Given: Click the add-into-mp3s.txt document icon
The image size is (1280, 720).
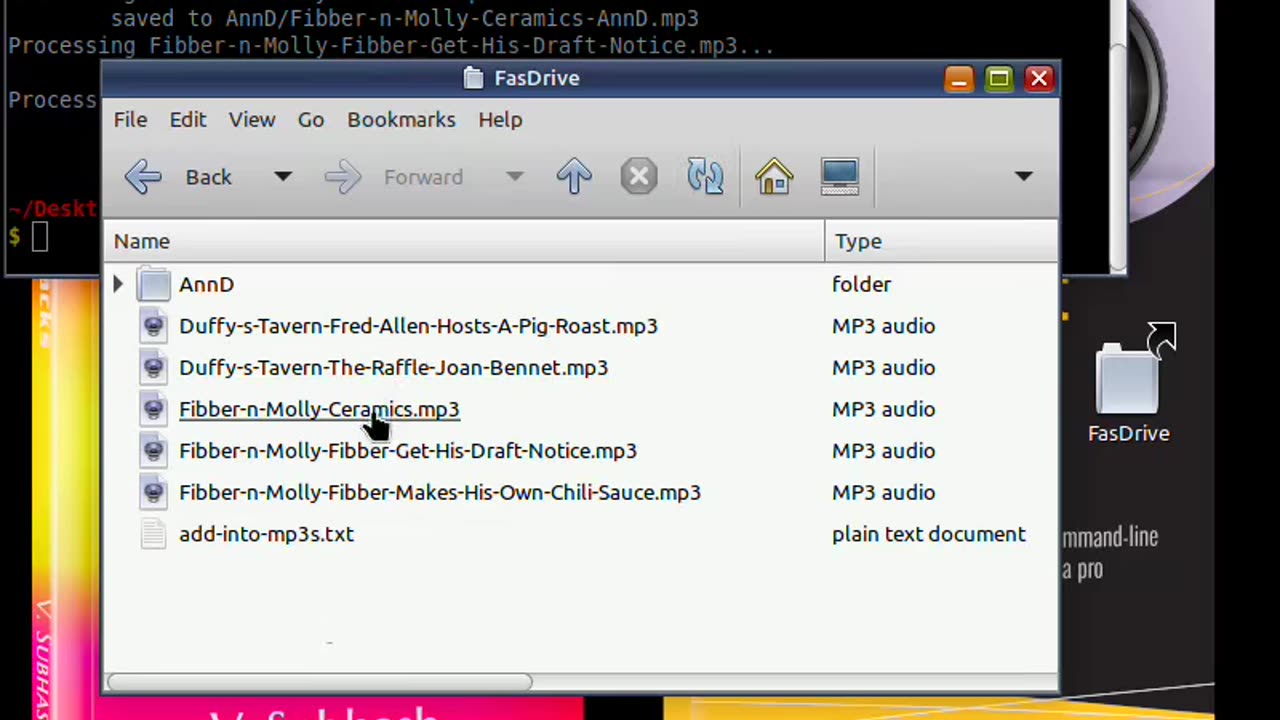Looking at the screenshot, I should pos(153,534).
